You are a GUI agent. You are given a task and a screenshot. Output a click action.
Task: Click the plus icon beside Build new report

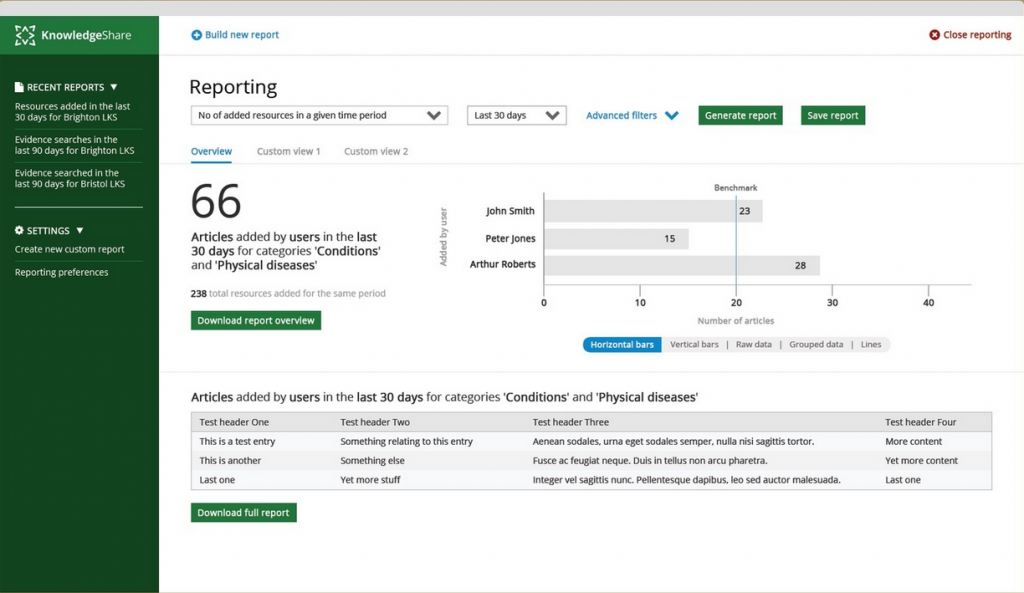196,35
